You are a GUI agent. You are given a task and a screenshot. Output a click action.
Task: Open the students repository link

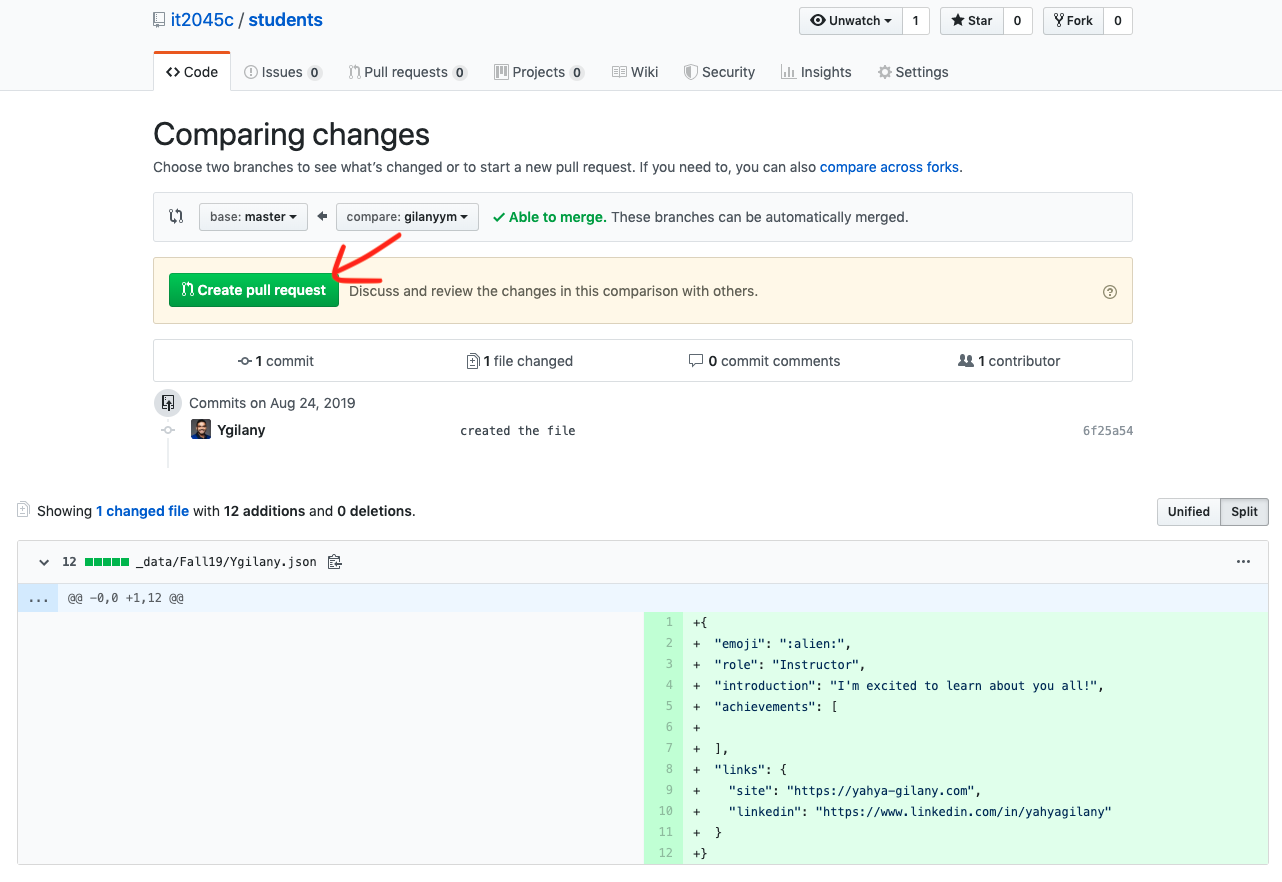pyautogui.click(x=285, y=20)
